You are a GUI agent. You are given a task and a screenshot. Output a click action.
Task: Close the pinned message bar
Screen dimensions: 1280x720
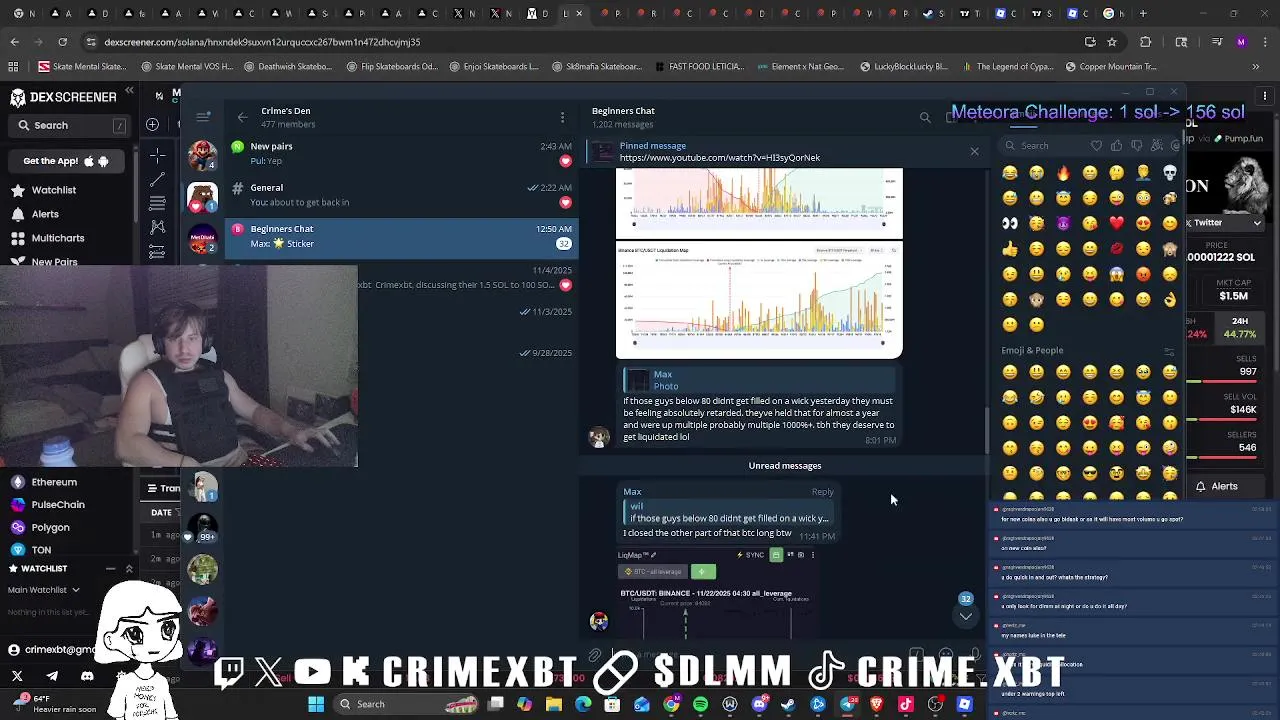point(974,152)
